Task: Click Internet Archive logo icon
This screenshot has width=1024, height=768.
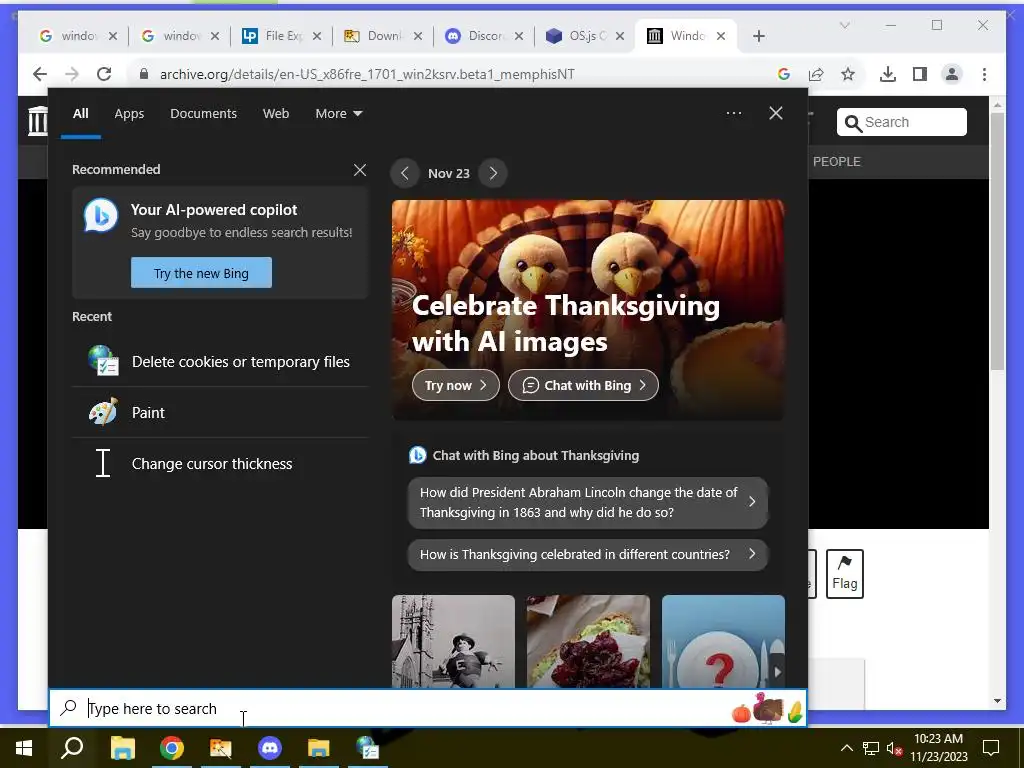Action: coord(38,121)
